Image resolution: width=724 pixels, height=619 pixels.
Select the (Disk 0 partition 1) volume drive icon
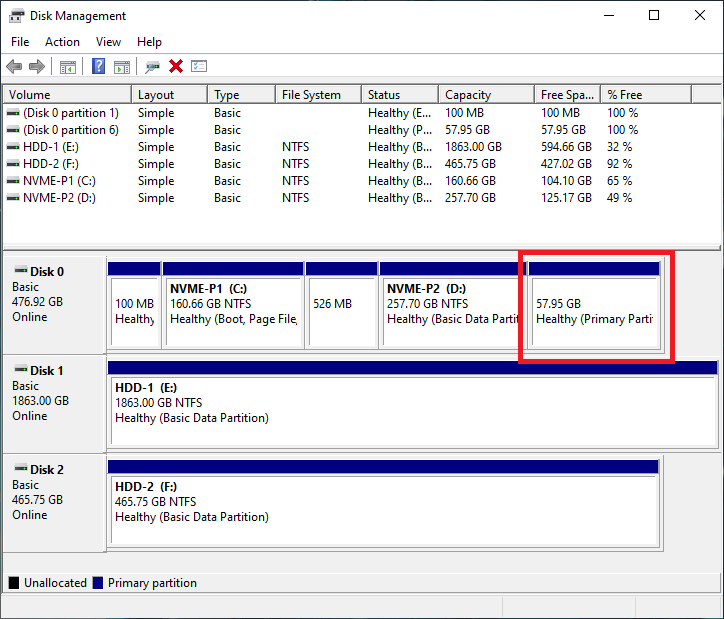click(13, 113)
